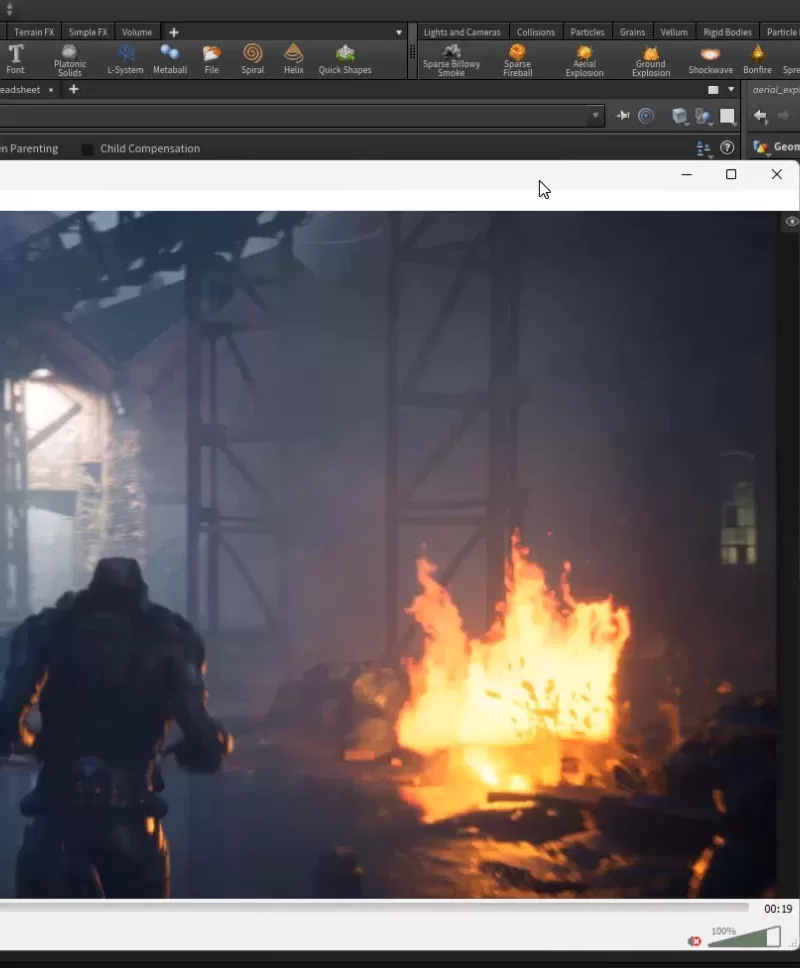
Task: Select the aerial_expl tab label
Action: (x=775, y=90)
